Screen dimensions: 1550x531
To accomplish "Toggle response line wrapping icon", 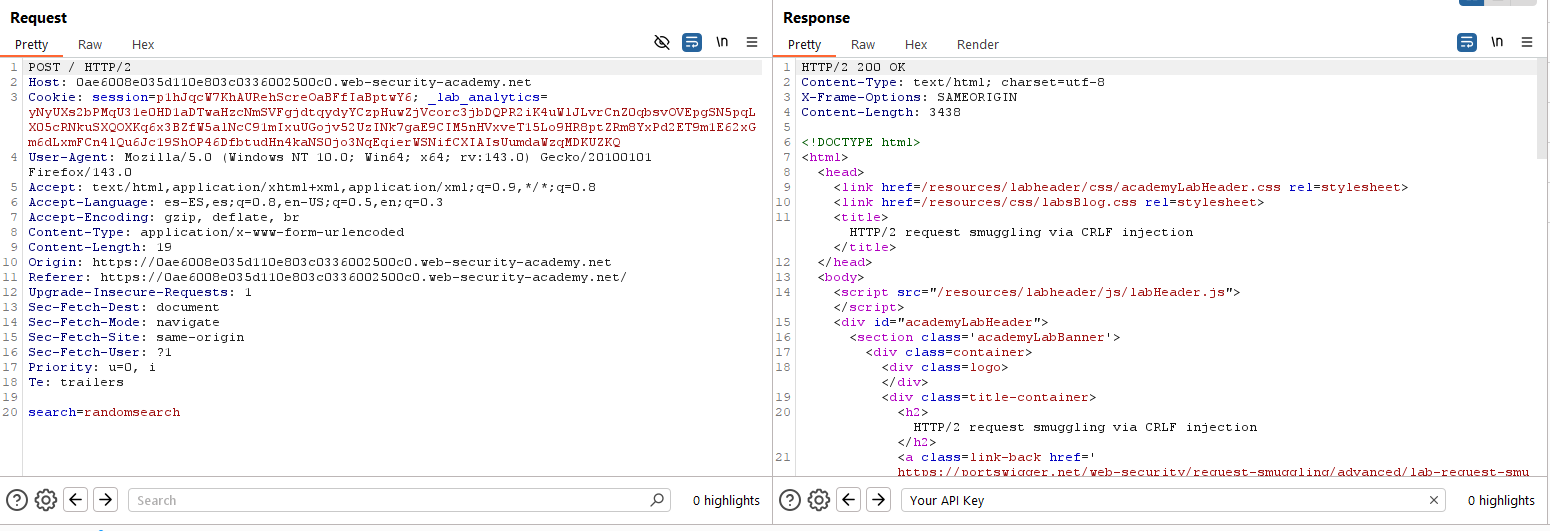I will (x=1465, y=42).
